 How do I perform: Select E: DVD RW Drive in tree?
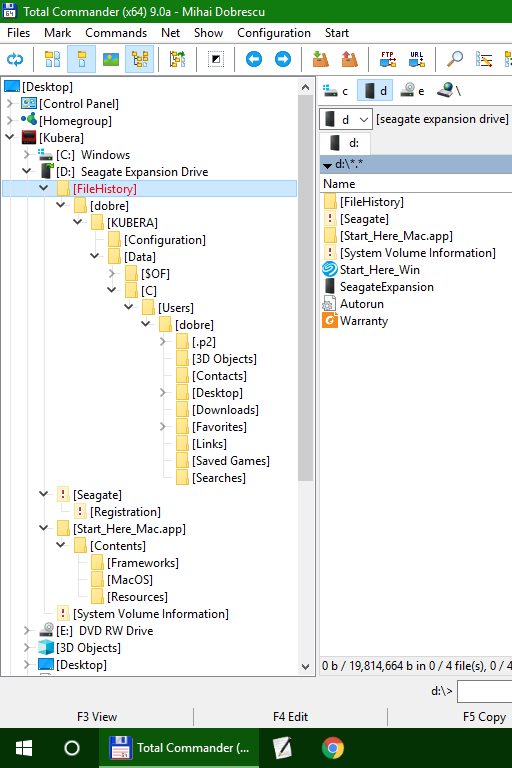click(104, 631)
